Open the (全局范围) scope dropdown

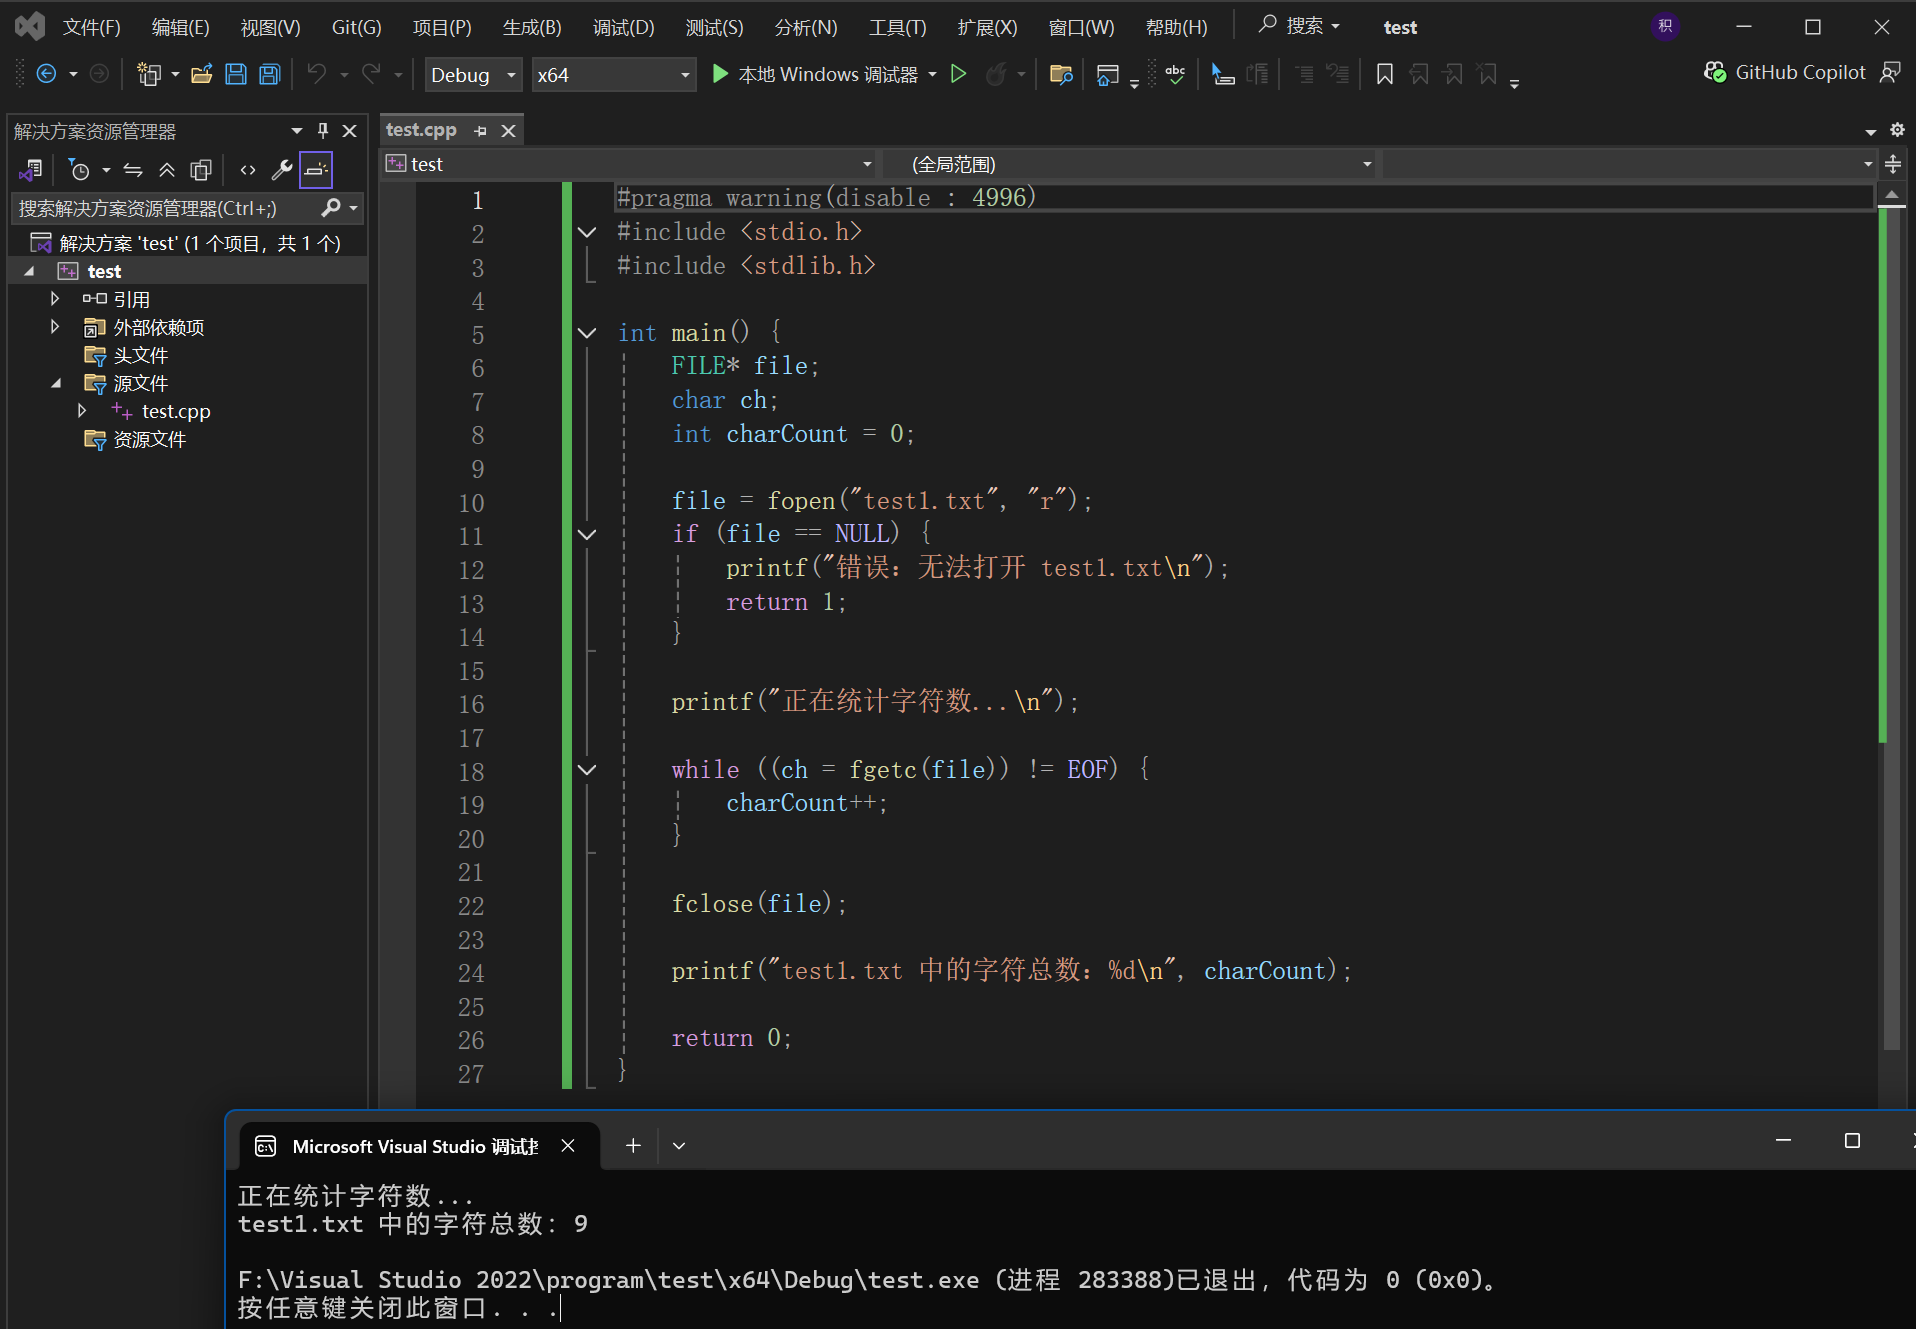tap(1130, 164)
